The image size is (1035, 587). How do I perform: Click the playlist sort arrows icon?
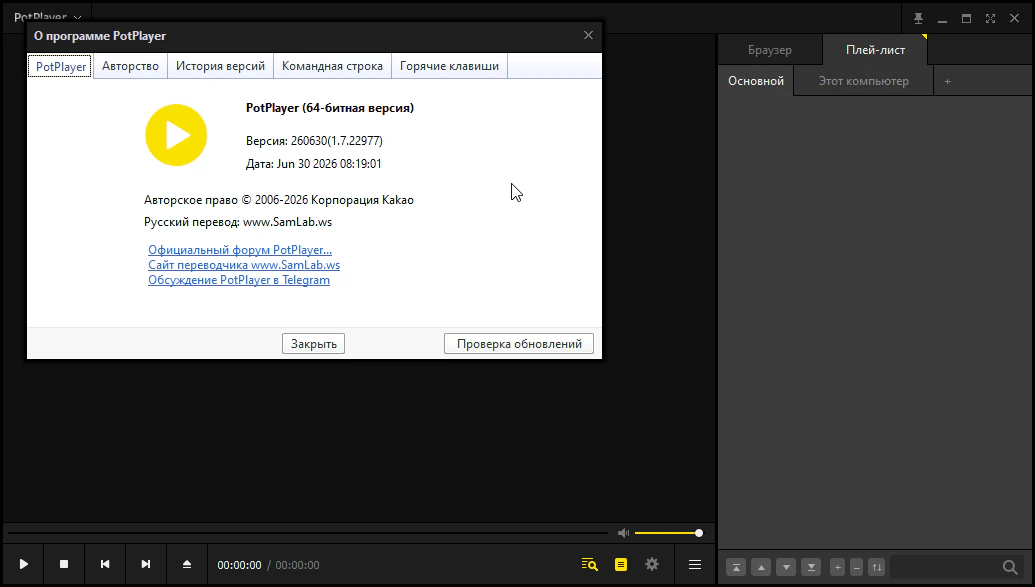pos(877,567)
